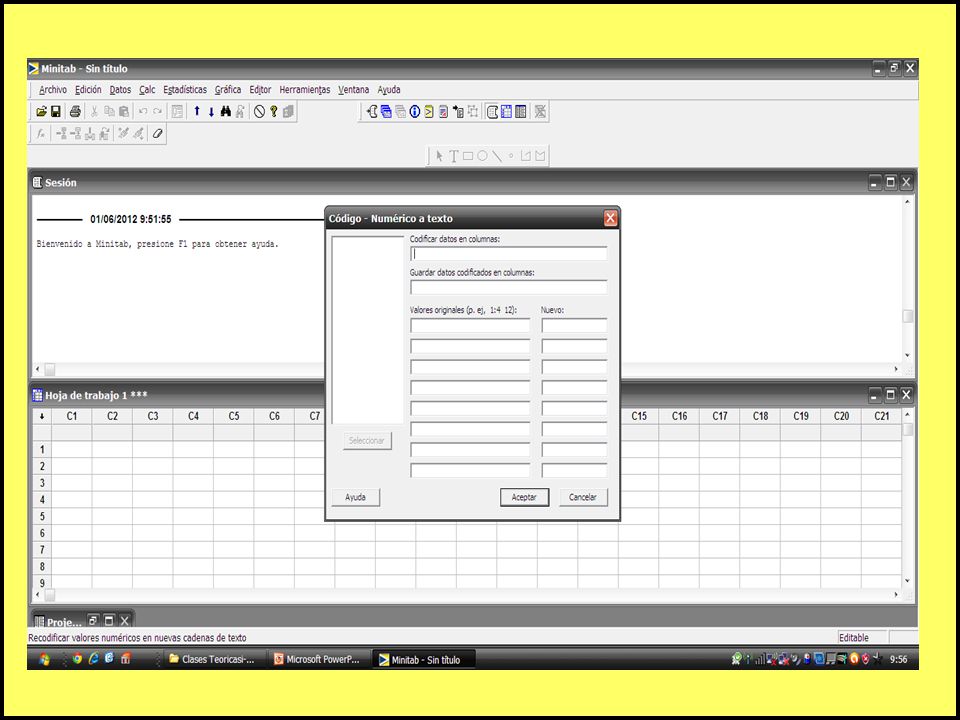Screen dimensions: 960x720
Task: Click the worksheet horizontal scroll-right arrow
Action: 896,594
